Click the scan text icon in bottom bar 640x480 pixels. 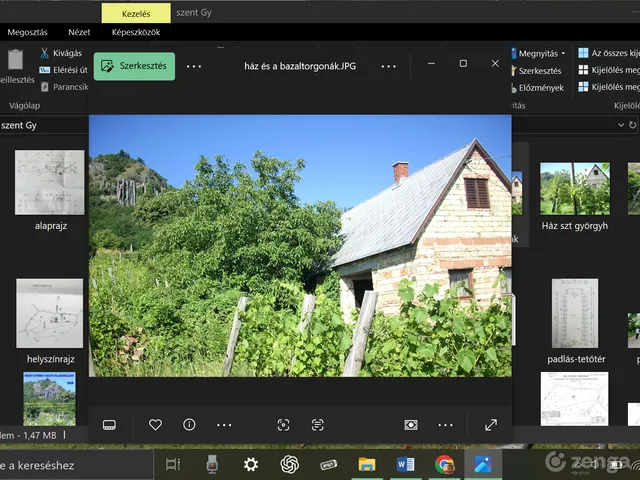point(317,425)
